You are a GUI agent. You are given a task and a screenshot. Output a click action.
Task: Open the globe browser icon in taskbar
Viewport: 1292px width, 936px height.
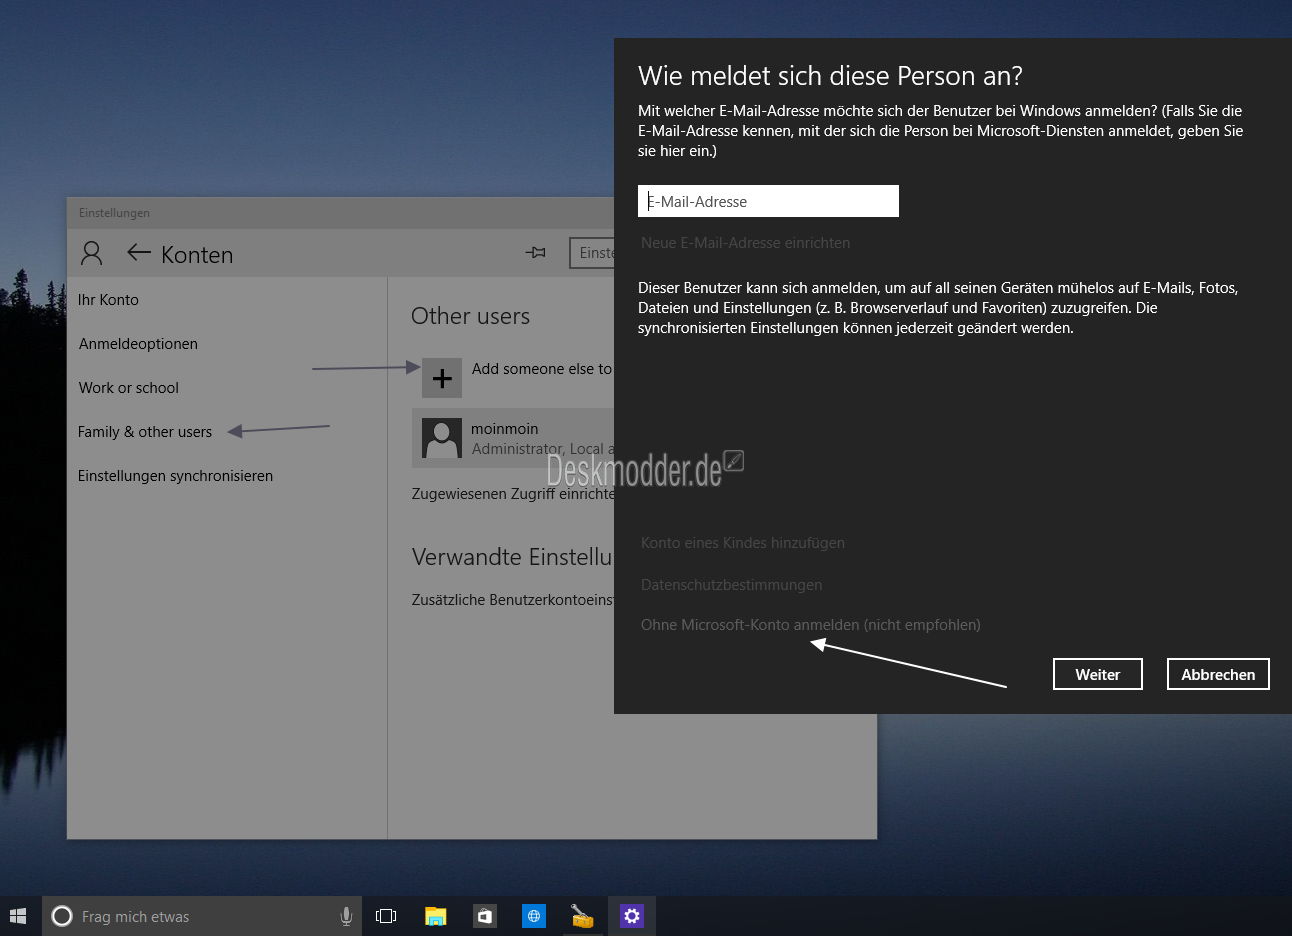534,916
